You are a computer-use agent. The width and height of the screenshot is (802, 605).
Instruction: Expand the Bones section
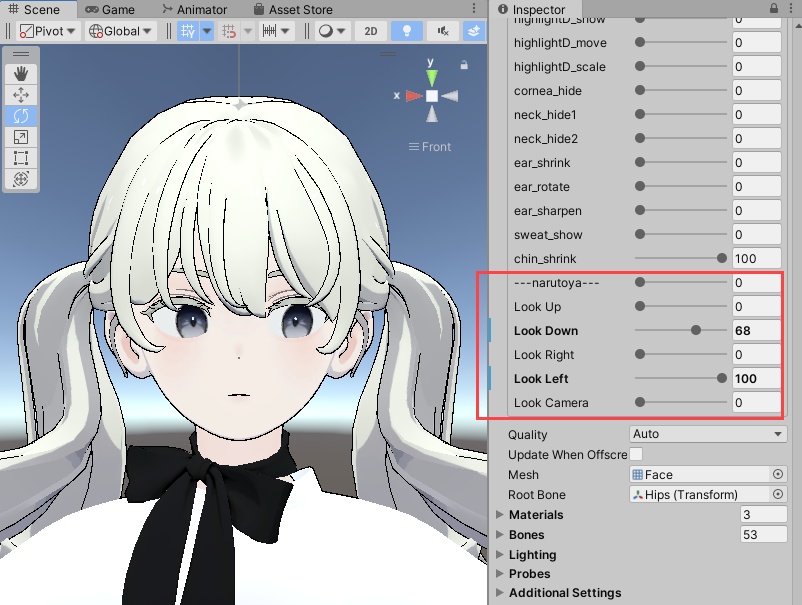click(x=500, y=534)
